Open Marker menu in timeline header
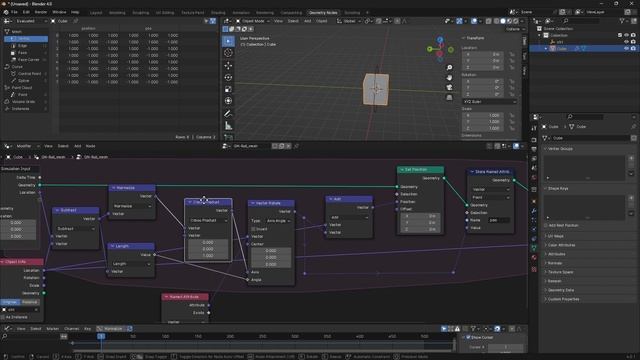640x360 pixels. coord(53,329)
